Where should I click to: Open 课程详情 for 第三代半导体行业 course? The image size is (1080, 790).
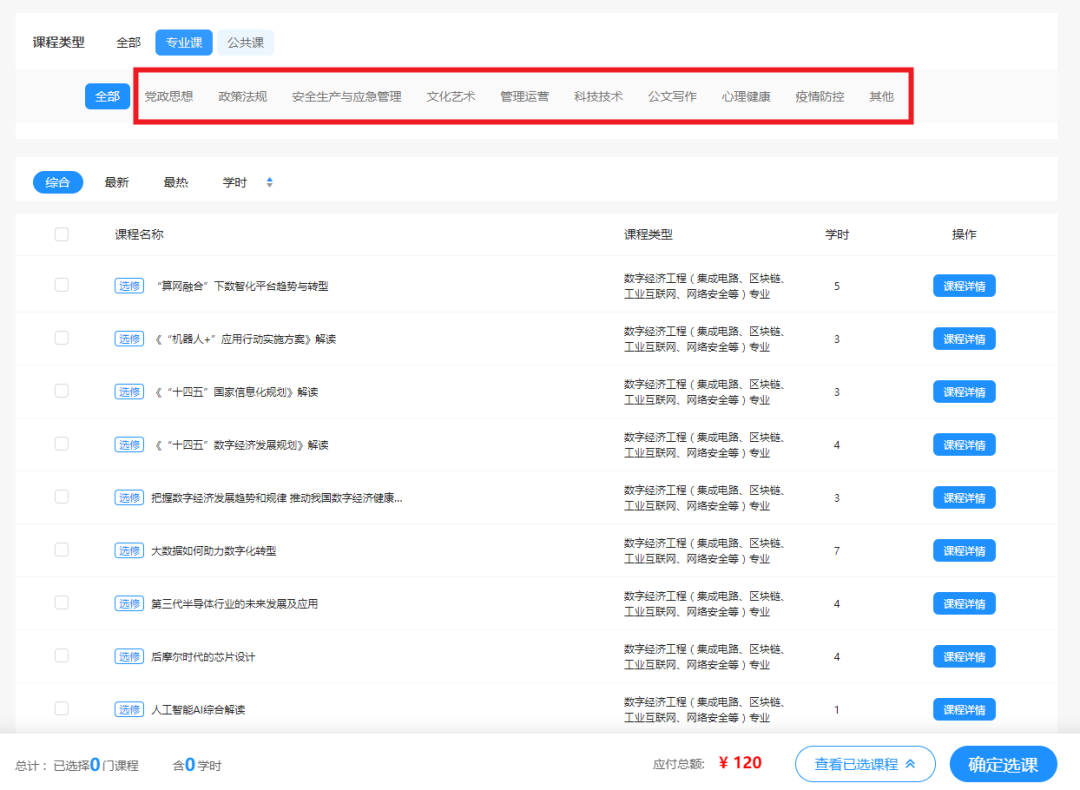click(963, 603)
